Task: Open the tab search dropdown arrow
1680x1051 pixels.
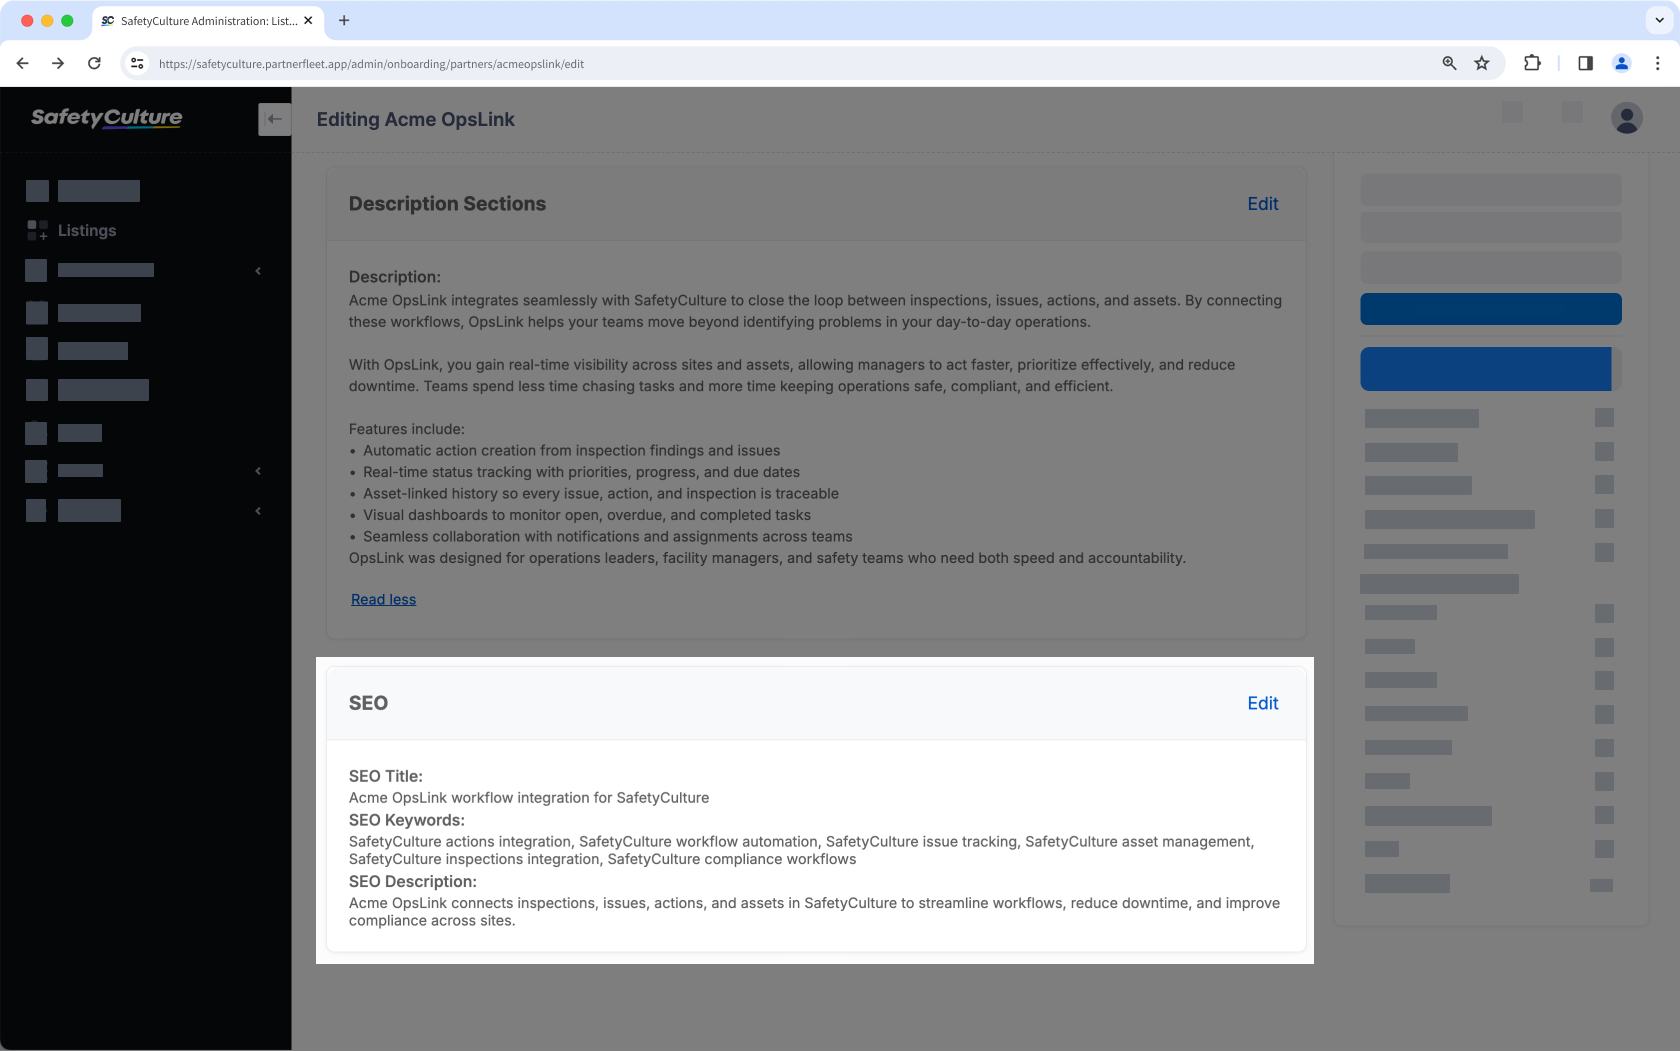Action: (x=1659, y=20)
